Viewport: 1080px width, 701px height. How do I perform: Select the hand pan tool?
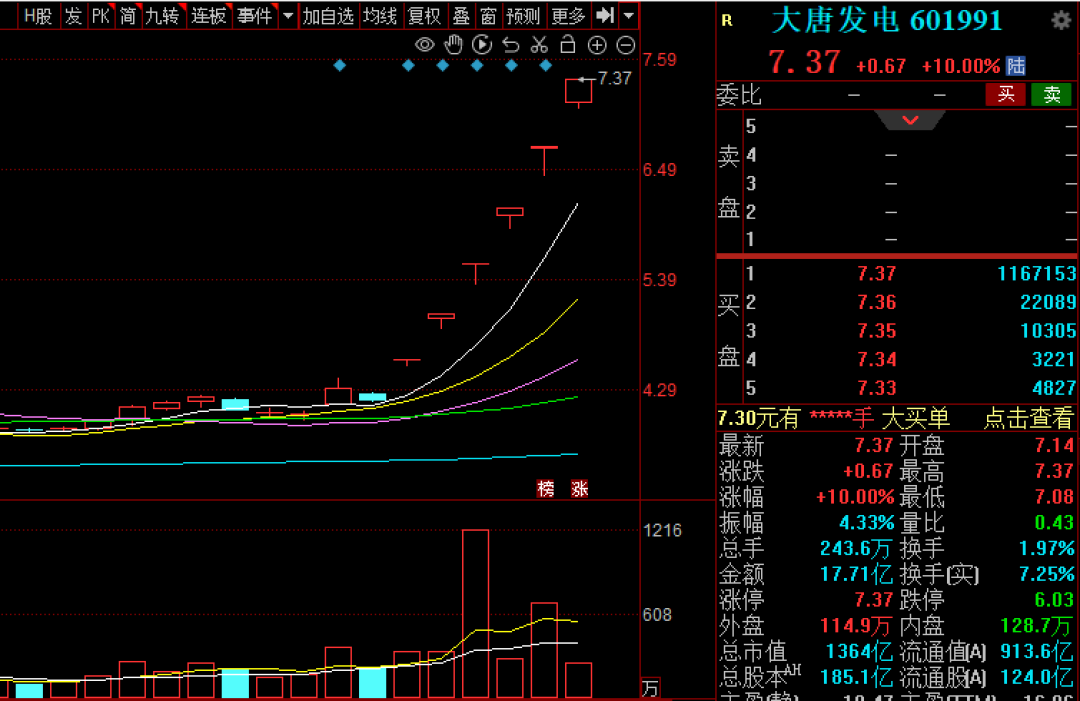click(x=453, y=45)
